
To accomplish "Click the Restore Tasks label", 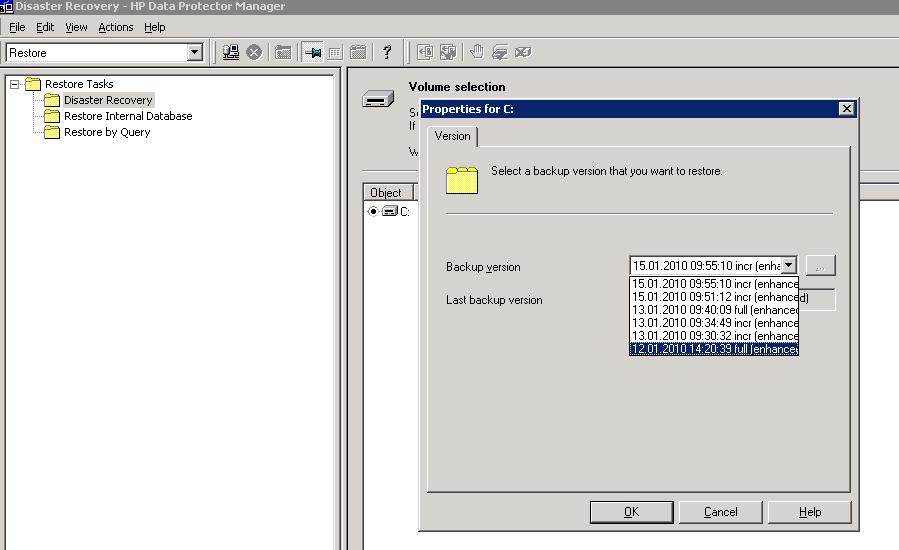I will click(x=79, y=84).
